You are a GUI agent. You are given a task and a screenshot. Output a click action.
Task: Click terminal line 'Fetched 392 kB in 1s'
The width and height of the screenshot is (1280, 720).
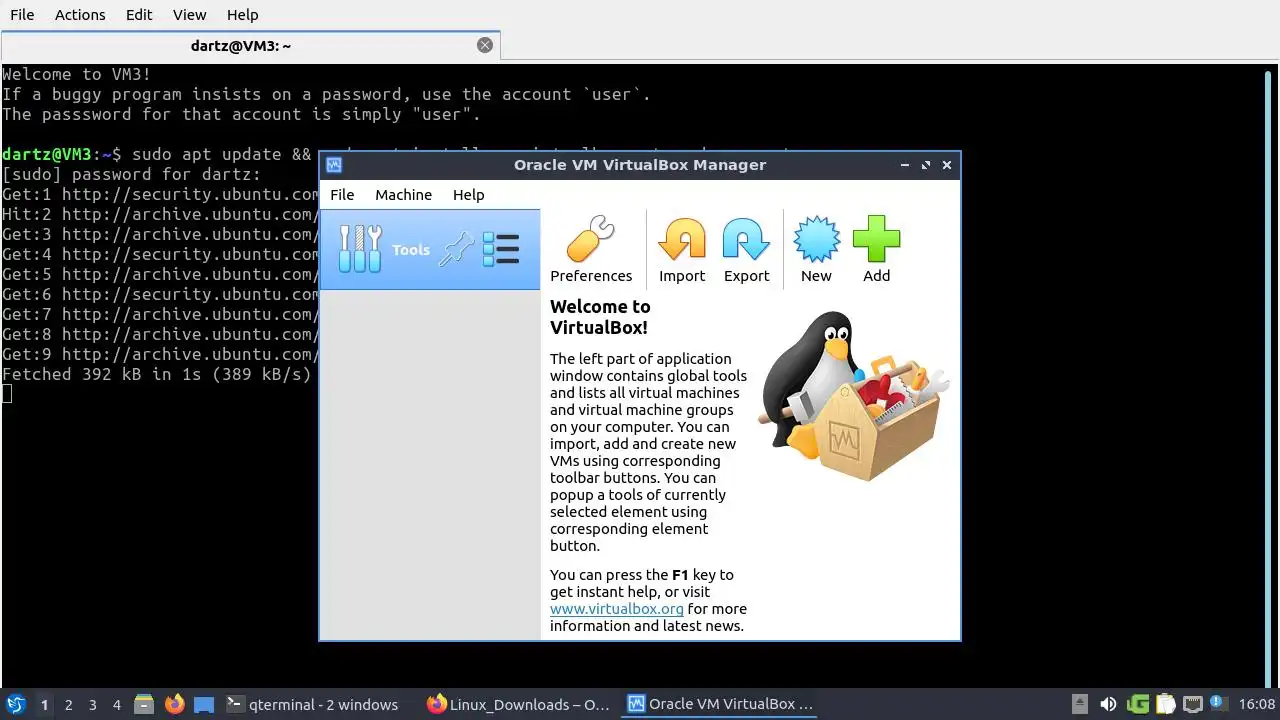[x=157, y=374]
